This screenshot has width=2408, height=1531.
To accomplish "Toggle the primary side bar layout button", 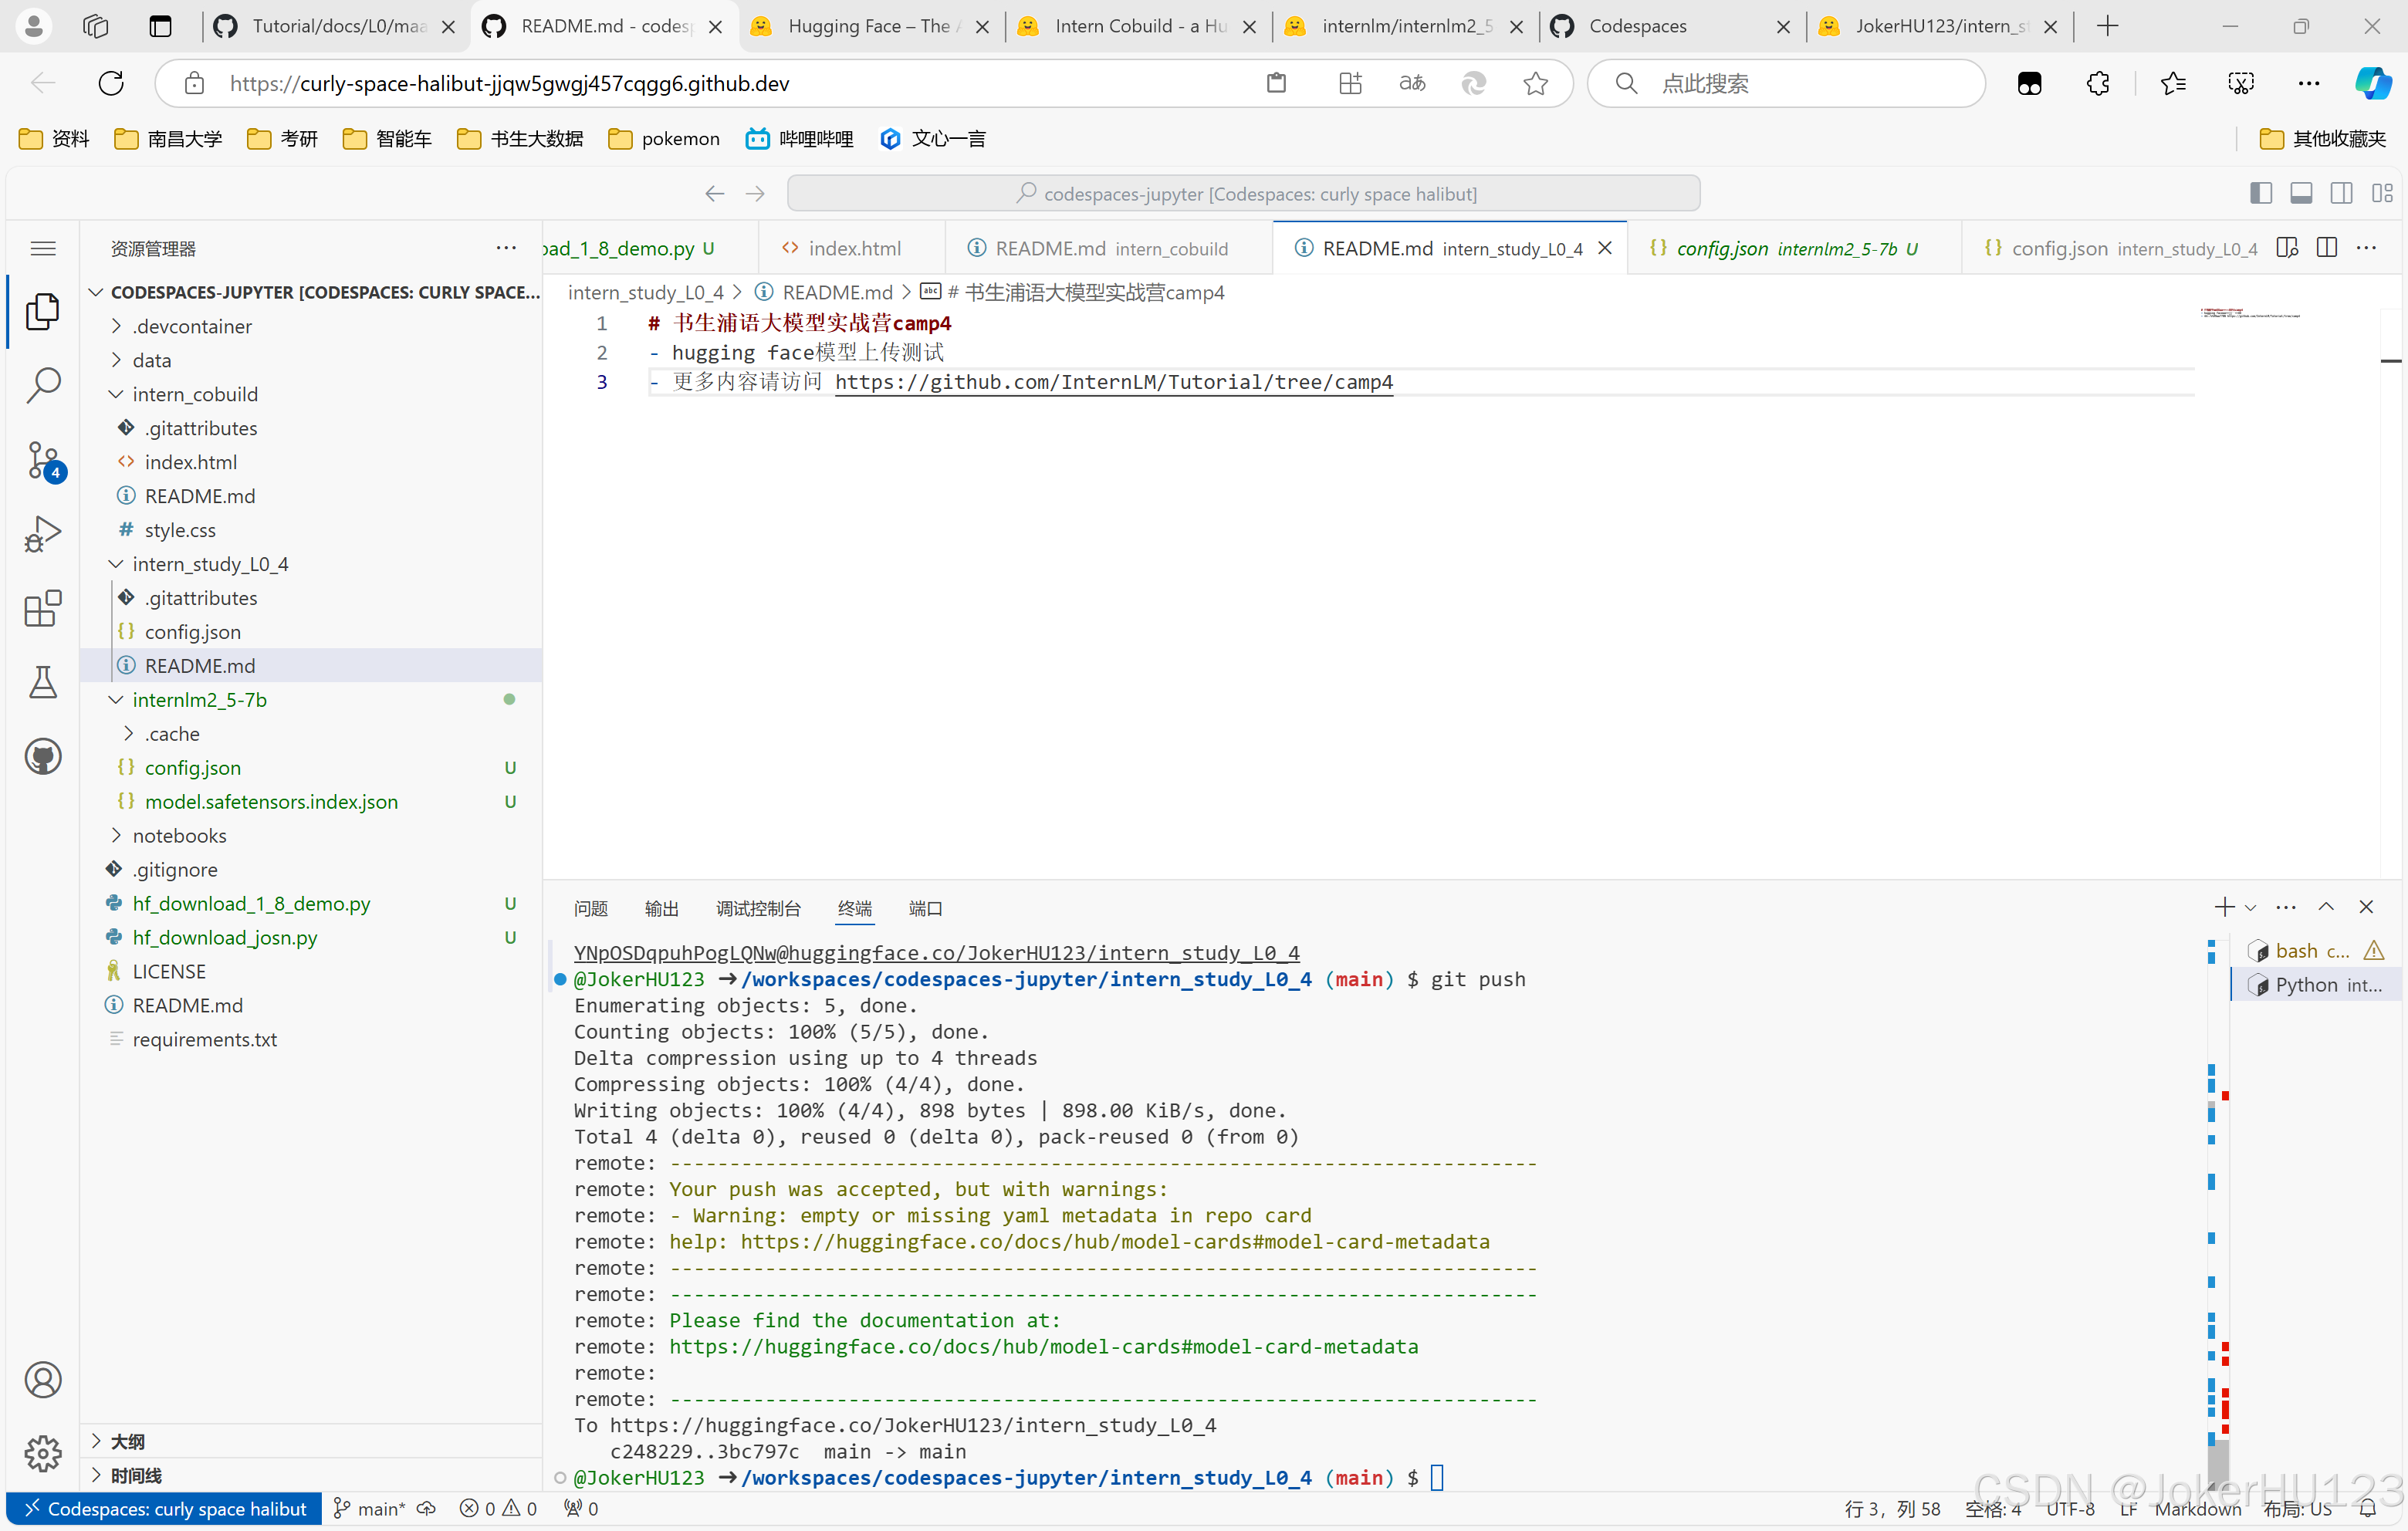I will (x=2260, y=193).
